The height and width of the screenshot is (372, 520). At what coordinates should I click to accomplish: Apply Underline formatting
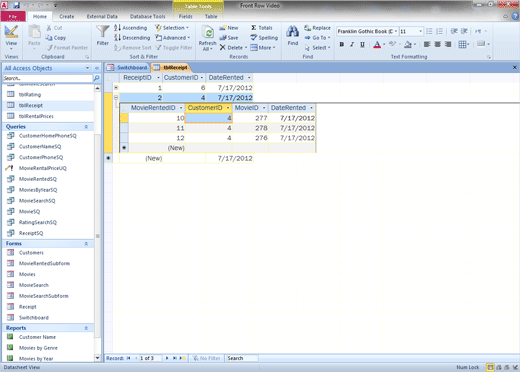click(362, 44)
